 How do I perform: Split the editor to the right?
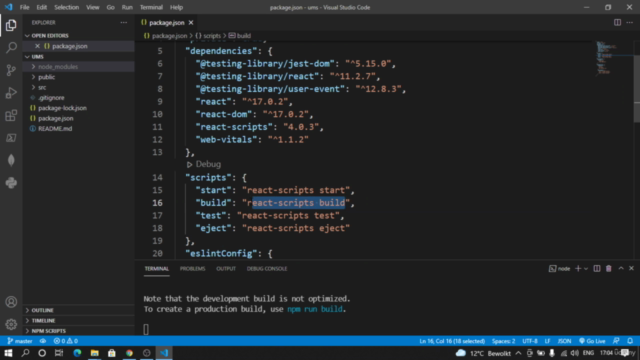click(x=617, y=22)
